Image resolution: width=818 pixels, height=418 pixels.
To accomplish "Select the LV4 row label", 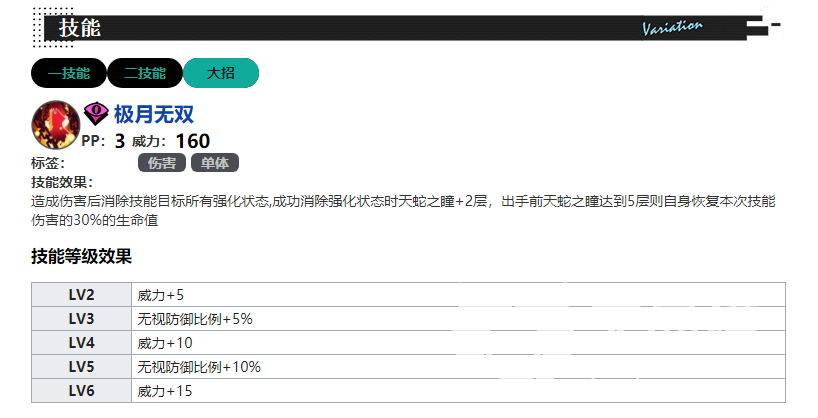I will tap(82, 343).
